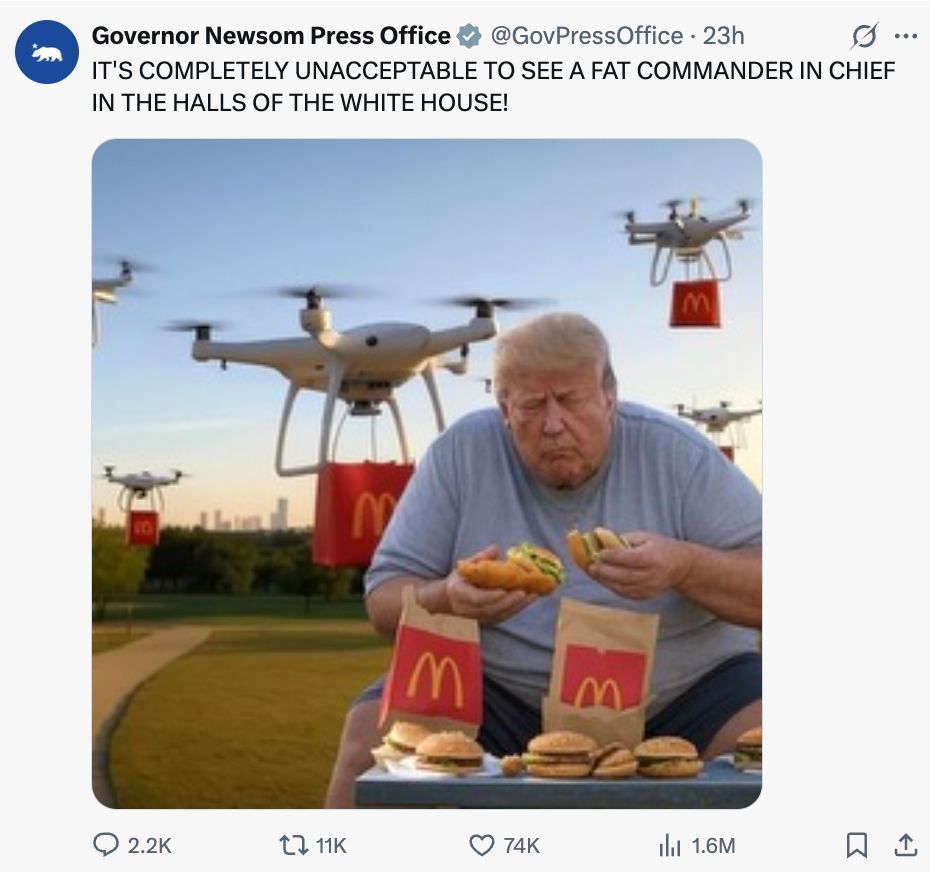Image resolution: width=930 pixels, height=872 pixels.
Task: Open Governor Newsom Press Office profile name
Action: (x=271, y=36)
